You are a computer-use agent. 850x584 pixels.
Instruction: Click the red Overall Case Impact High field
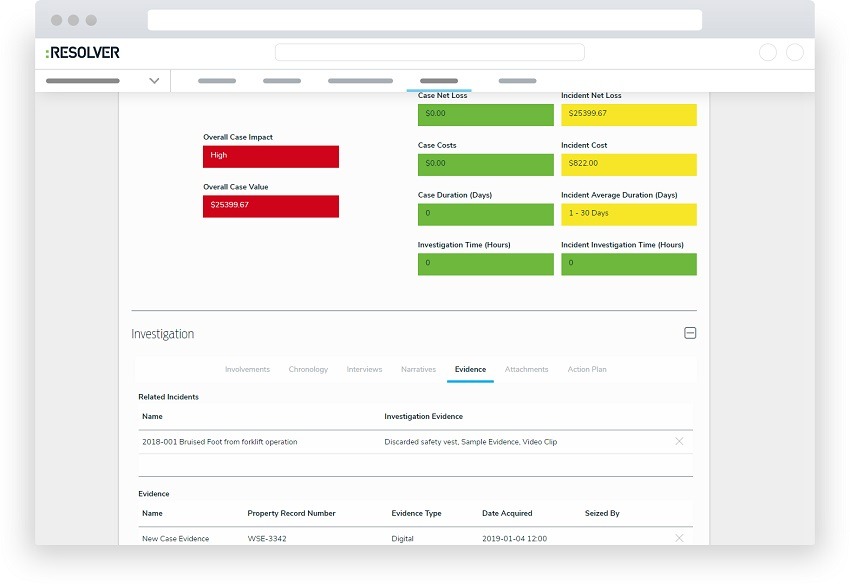coord(271,156)
